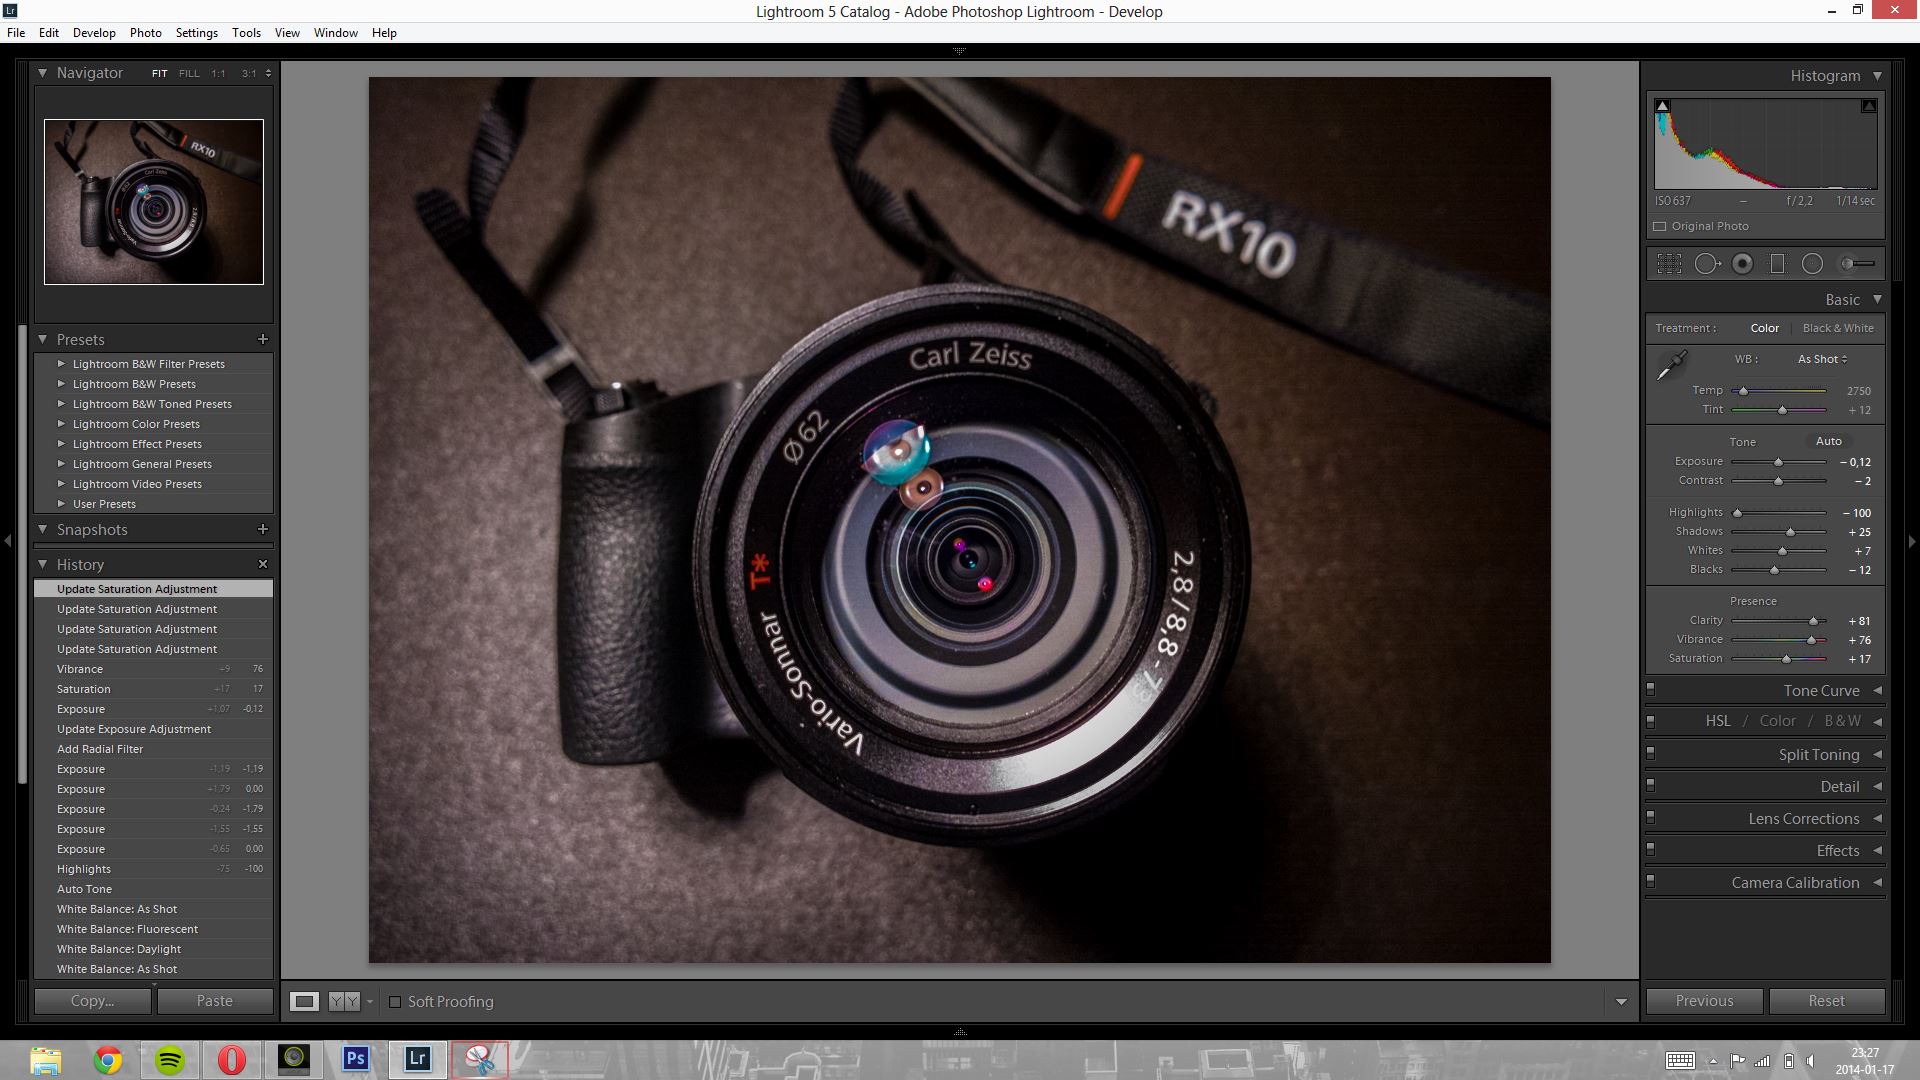The width and height of the screenshot is (1920, 1080).
Task: Collapse the Presets panel
Action: pos(42,339)
